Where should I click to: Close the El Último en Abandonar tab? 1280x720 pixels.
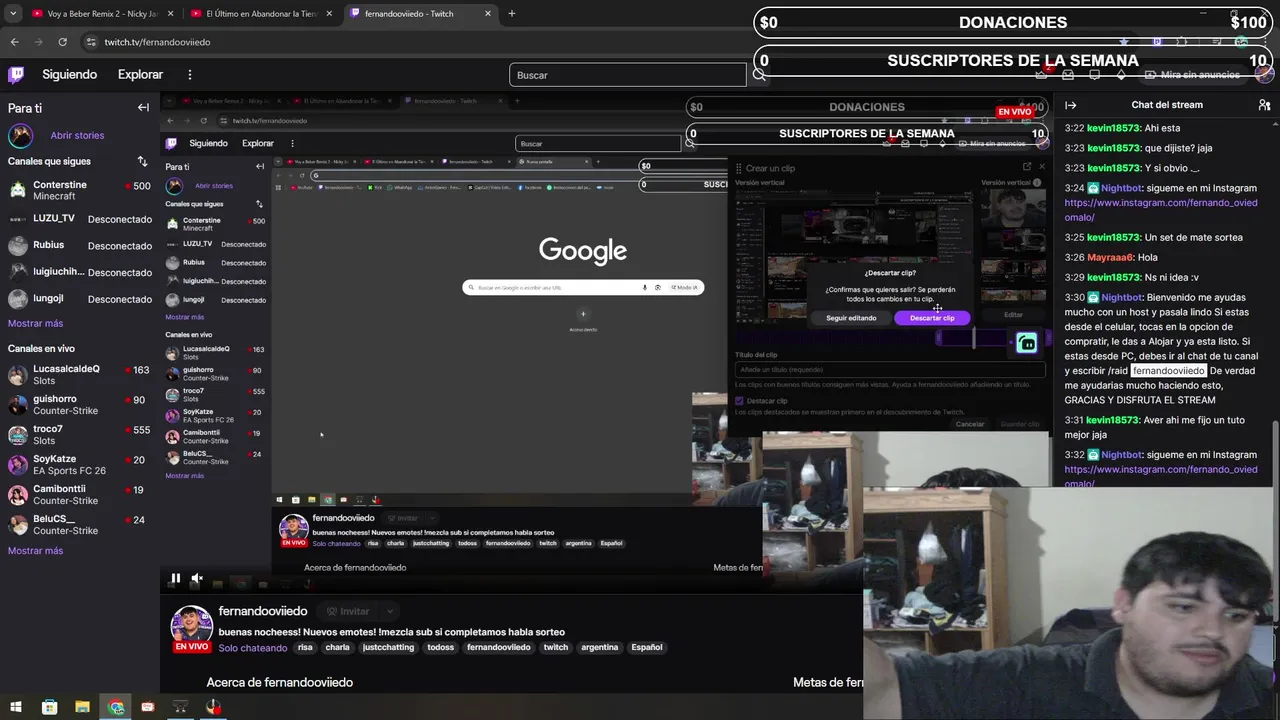coord(329,14)
